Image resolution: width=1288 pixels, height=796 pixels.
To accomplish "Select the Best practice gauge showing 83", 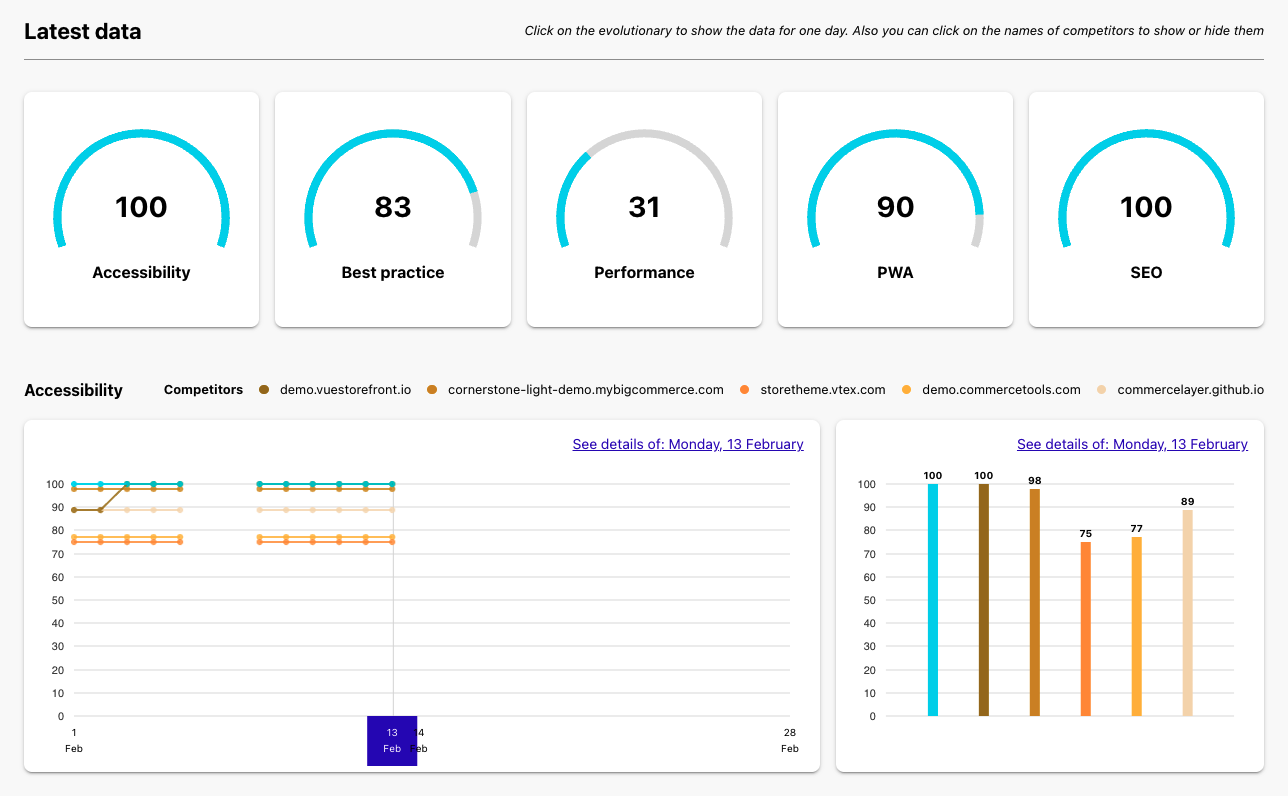I will coord(393,209).
